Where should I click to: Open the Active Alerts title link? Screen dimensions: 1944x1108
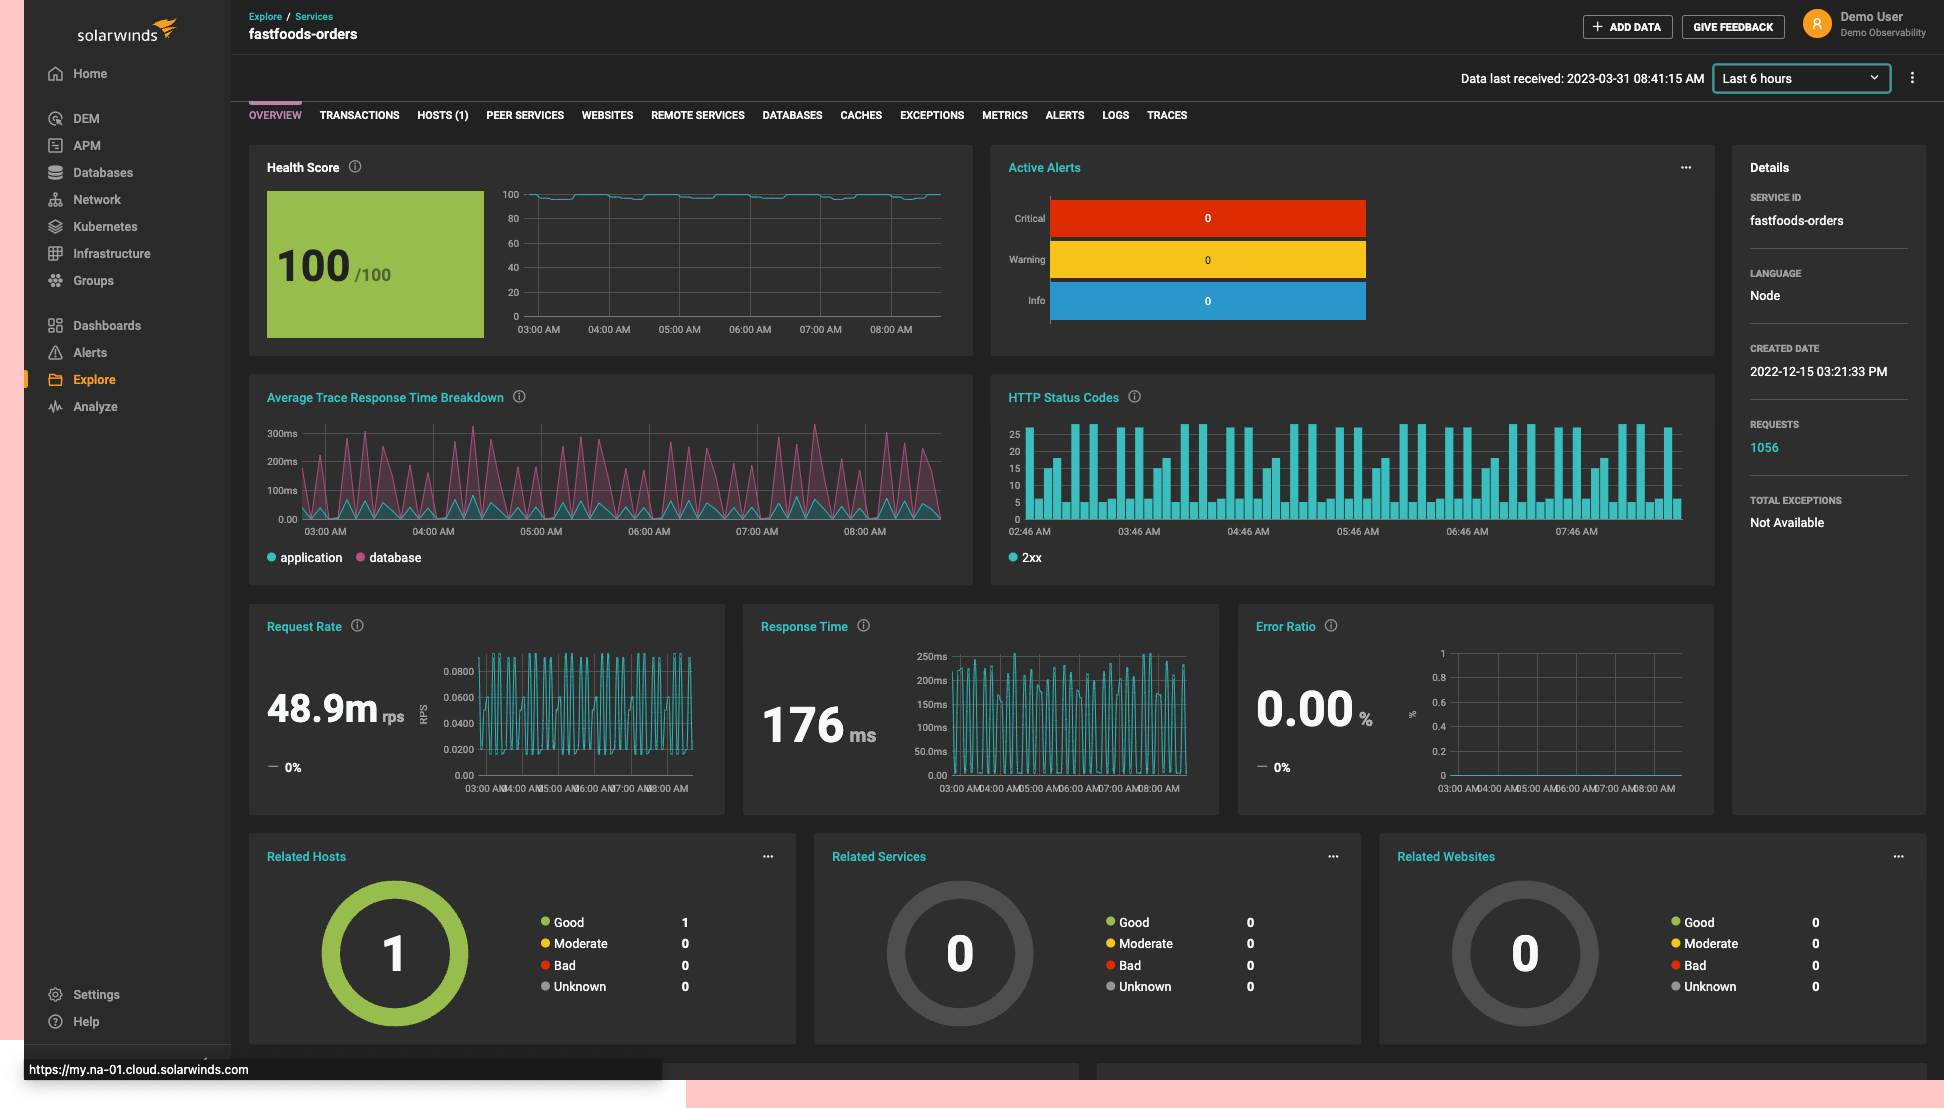coord(1044,168)
